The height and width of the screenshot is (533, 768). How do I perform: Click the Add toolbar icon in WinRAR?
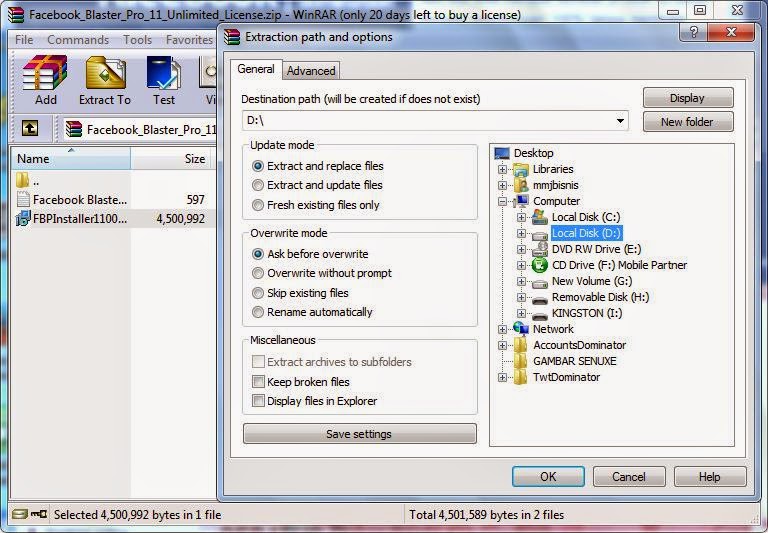click(45, 73)
